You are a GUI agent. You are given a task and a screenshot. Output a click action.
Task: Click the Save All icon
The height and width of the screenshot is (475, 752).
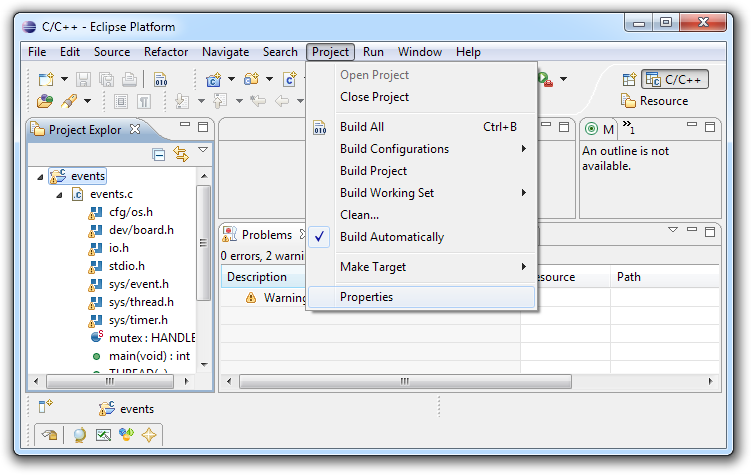click(x=106, y=79)
